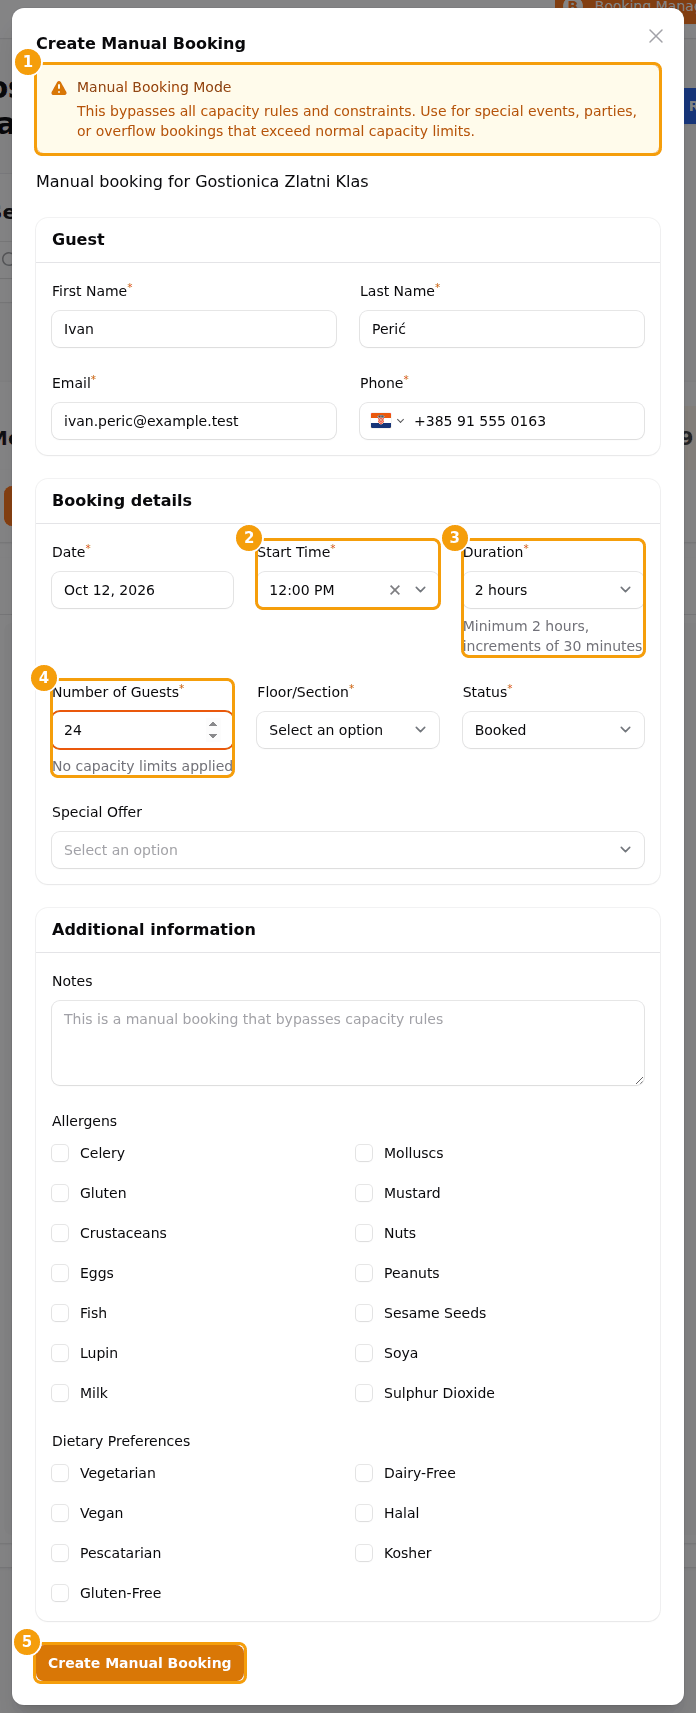The width and height of the screenshot is (696, 1713).
Task: Check the Crustaceans allergen
Action: click(60, 1233)
